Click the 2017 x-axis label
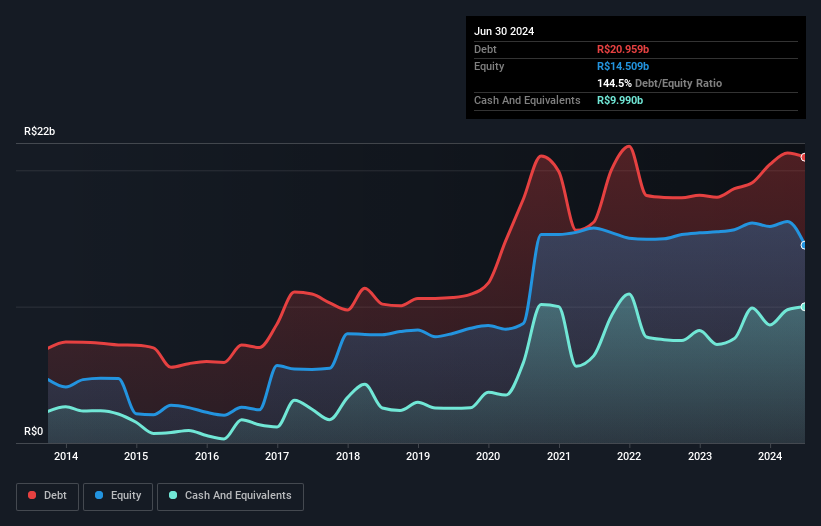Image resolution: width=821 pixels, height=526 pixels. point(277,456)
